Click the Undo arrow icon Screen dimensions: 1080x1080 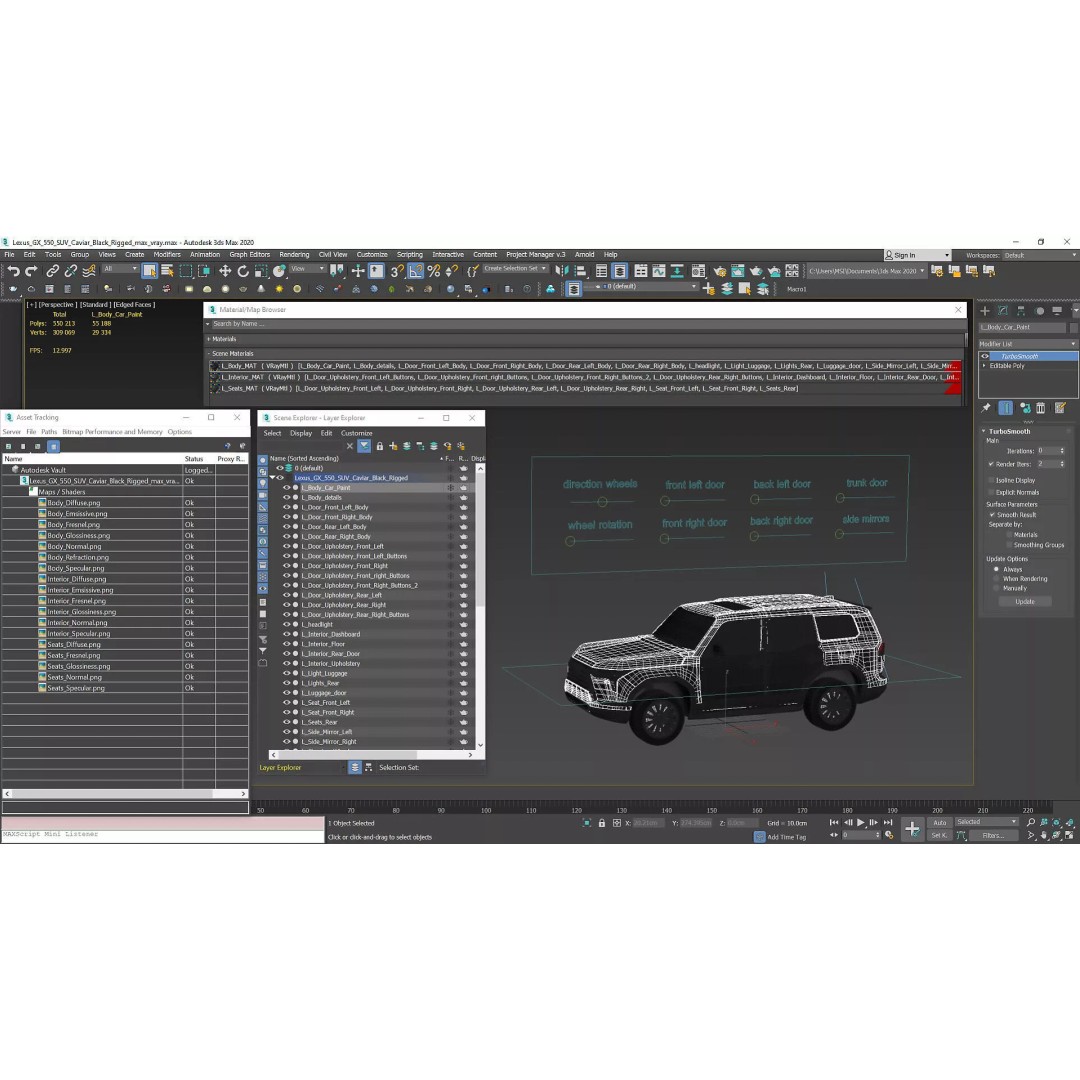14,271
